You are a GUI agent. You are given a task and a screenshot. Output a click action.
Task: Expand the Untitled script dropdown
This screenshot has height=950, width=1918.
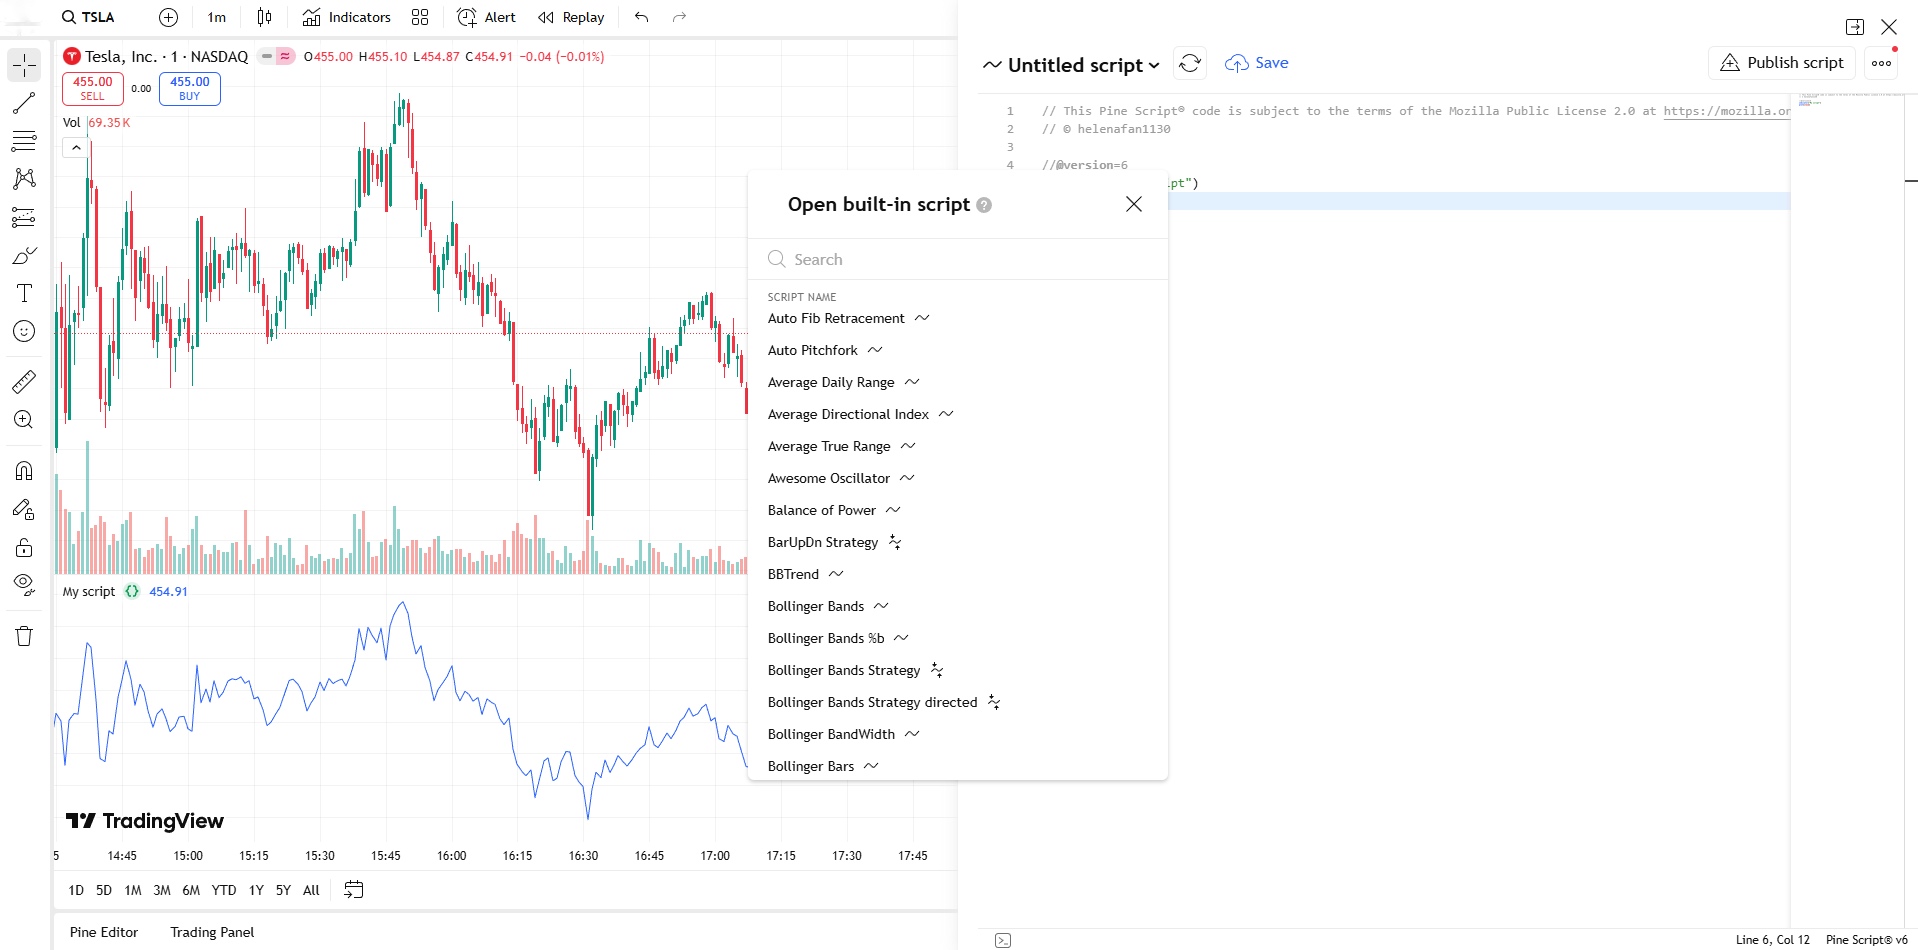[1071, 65]
